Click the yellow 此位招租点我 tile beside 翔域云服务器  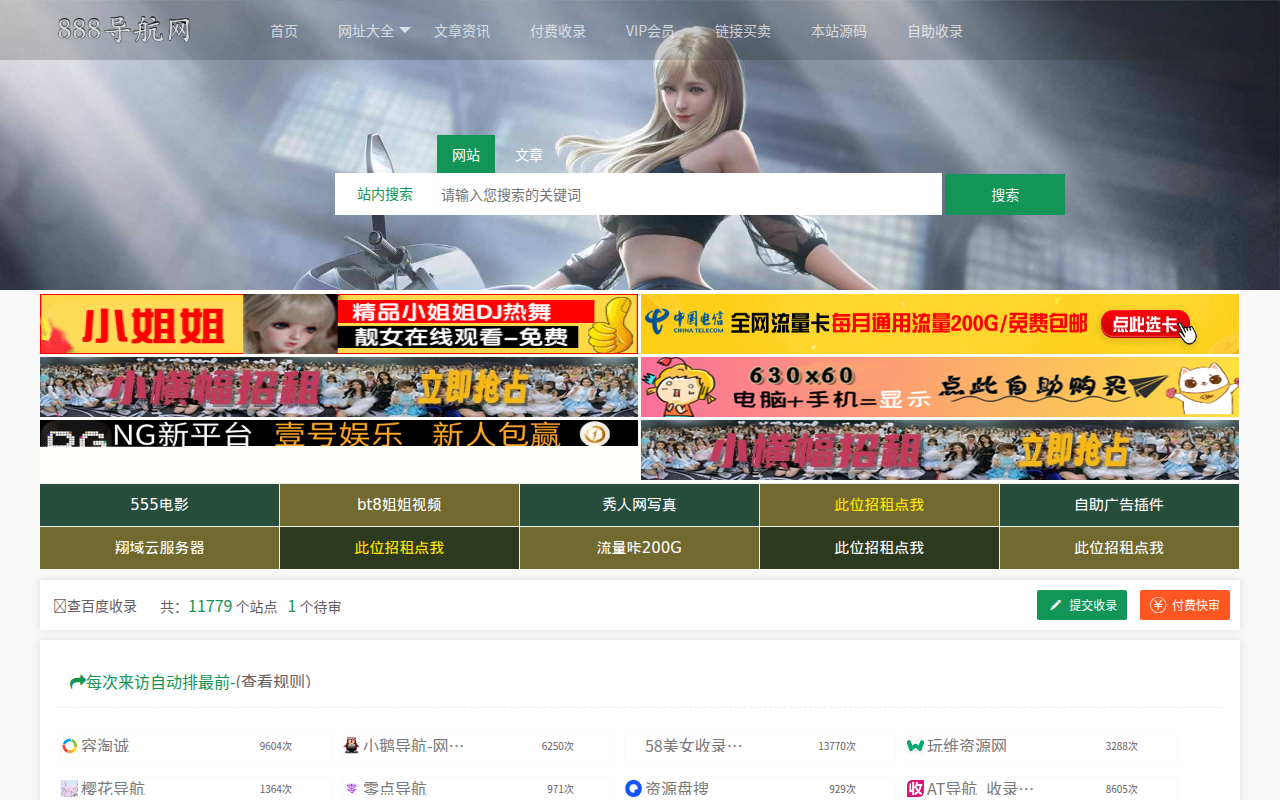399,548
